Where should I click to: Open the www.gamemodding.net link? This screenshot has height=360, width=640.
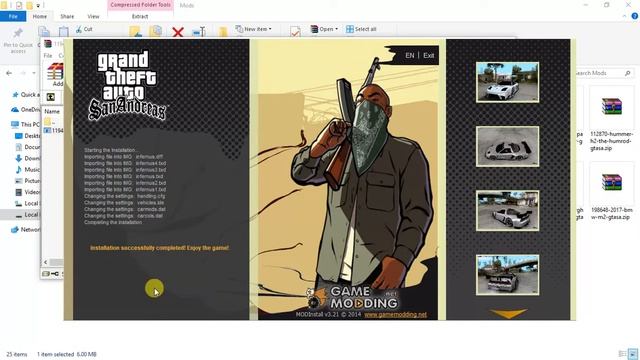[x=395, y=315]
